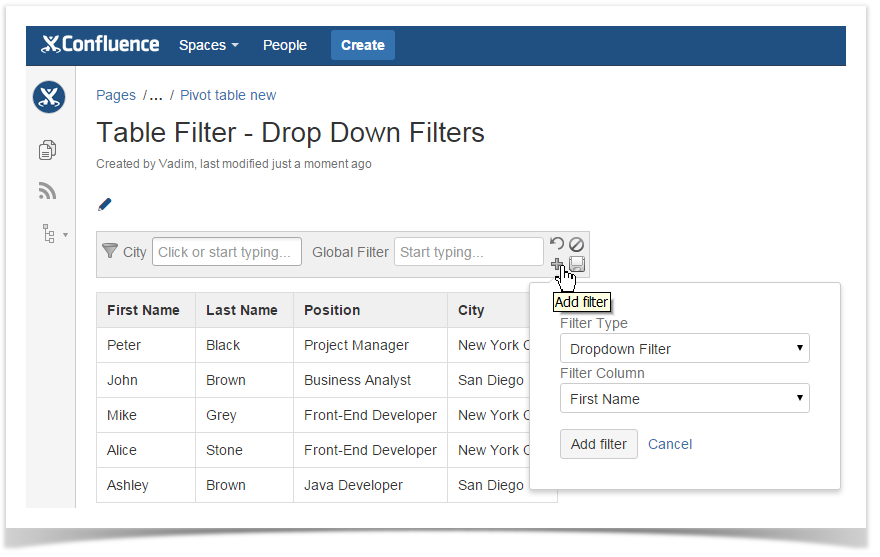Click the floppy disk save icon
880x557 pixels.
[577, 264]
